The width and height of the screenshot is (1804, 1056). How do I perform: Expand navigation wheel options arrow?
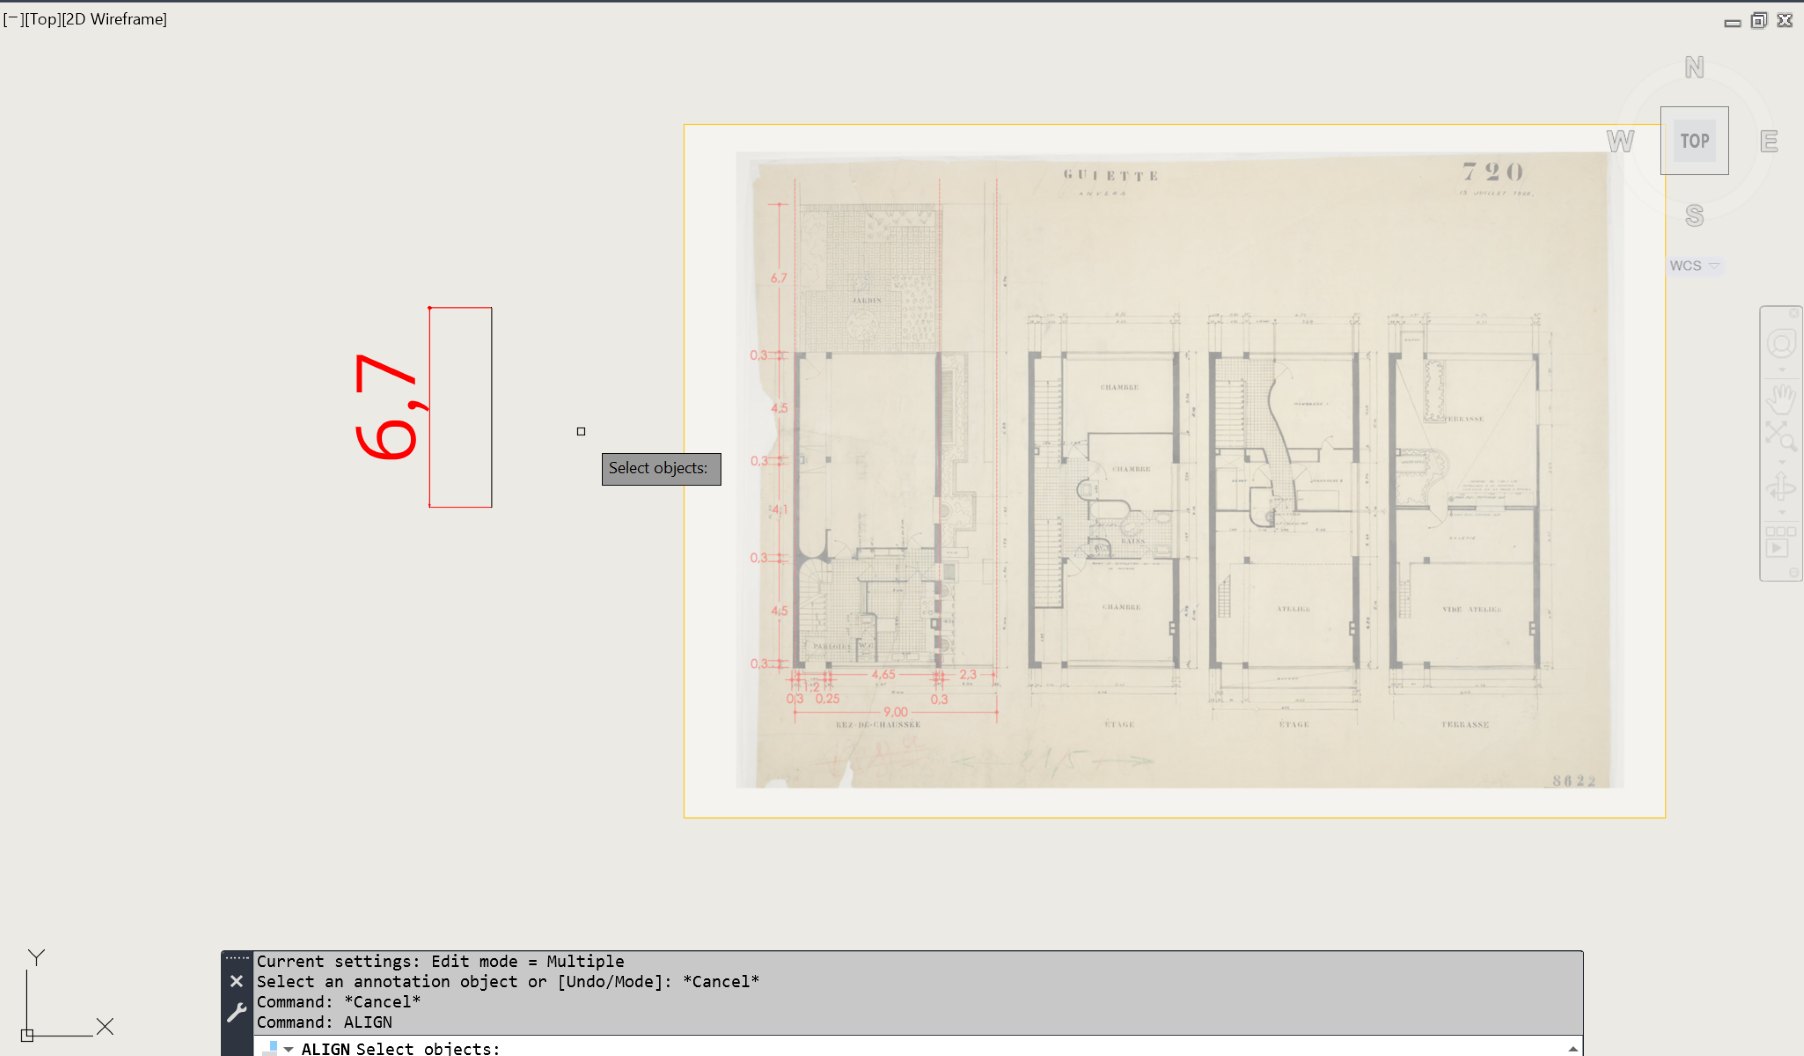coord(1781,370)
